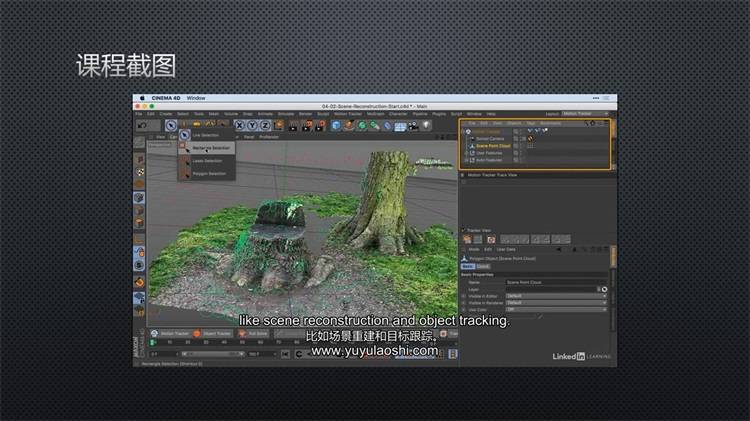750x421 pixels.
Task: Choose Rectangle Selection from the dropdown
Action: (207, 148)
